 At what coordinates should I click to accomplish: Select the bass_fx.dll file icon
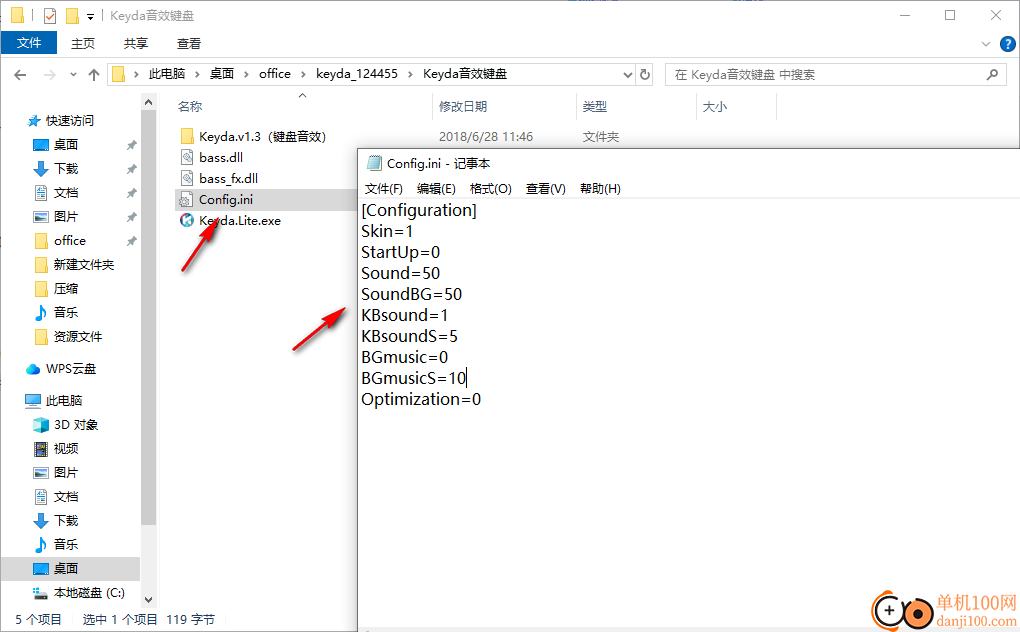(187, 178)
